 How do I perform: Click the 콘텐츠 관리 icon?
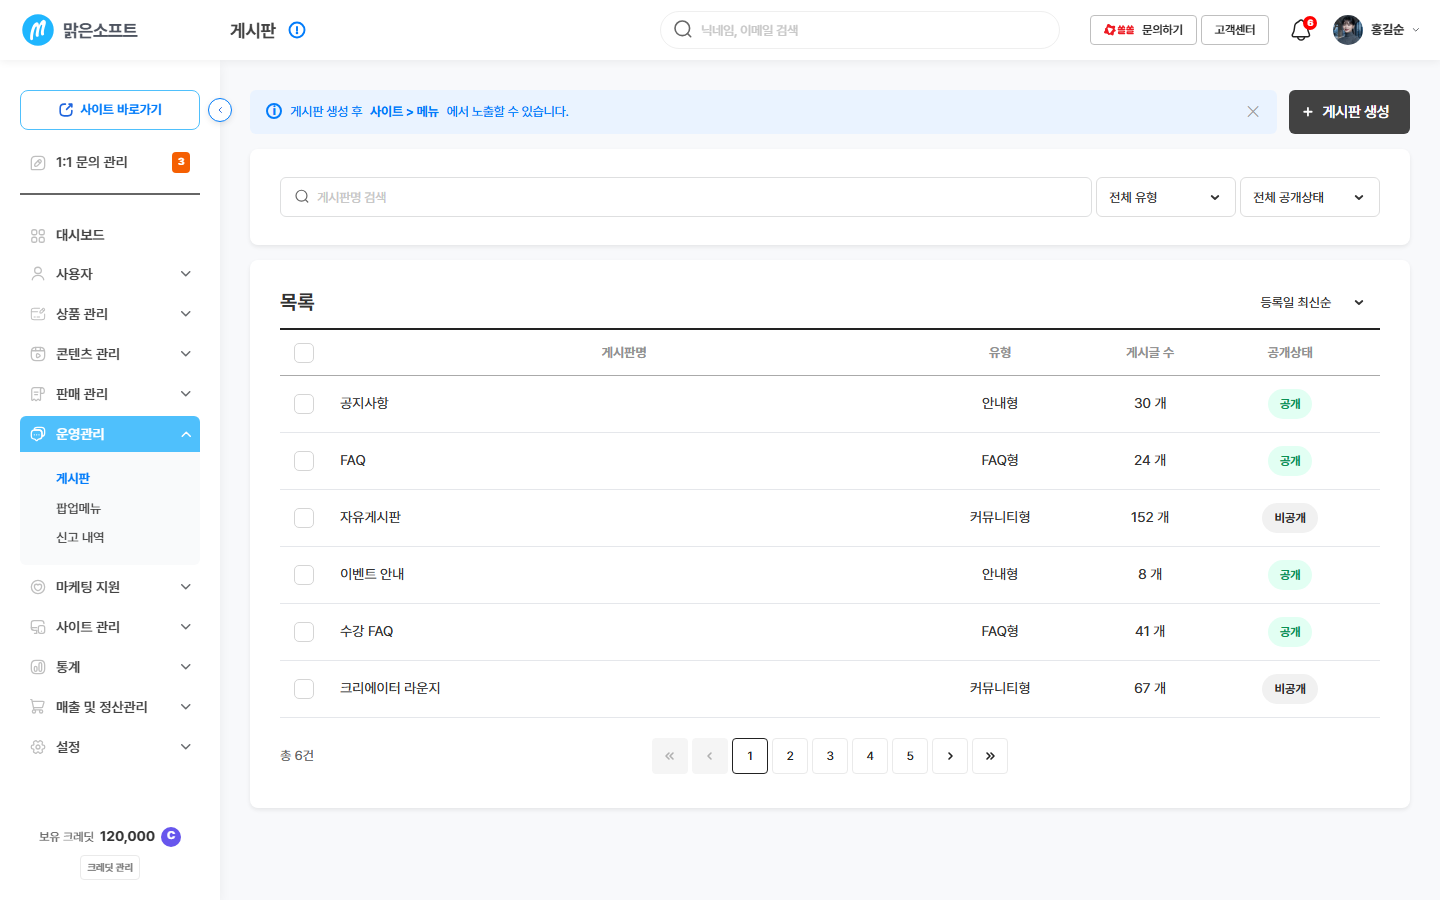tap(38, 354)
